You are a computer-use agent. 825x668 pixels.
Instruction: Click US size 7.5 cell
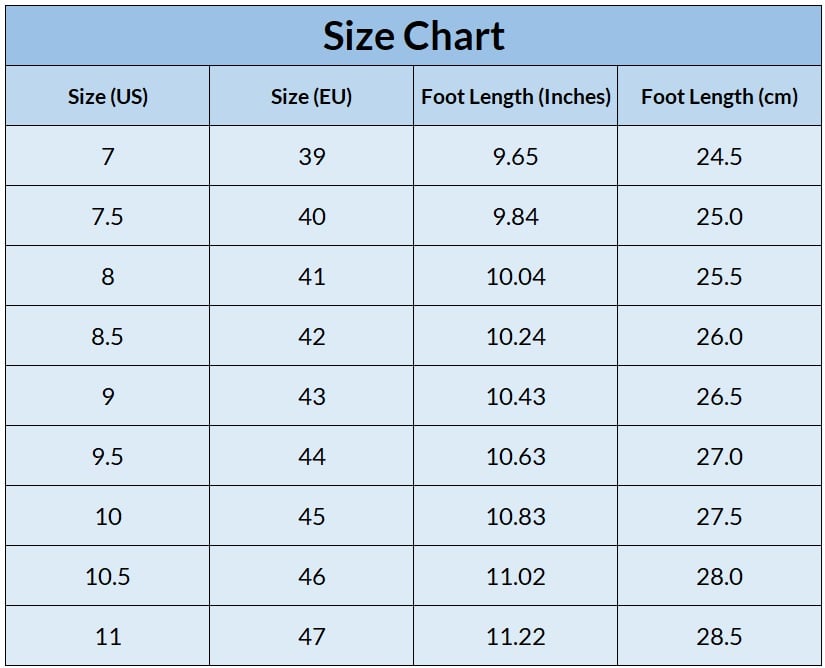pos(108,217)
